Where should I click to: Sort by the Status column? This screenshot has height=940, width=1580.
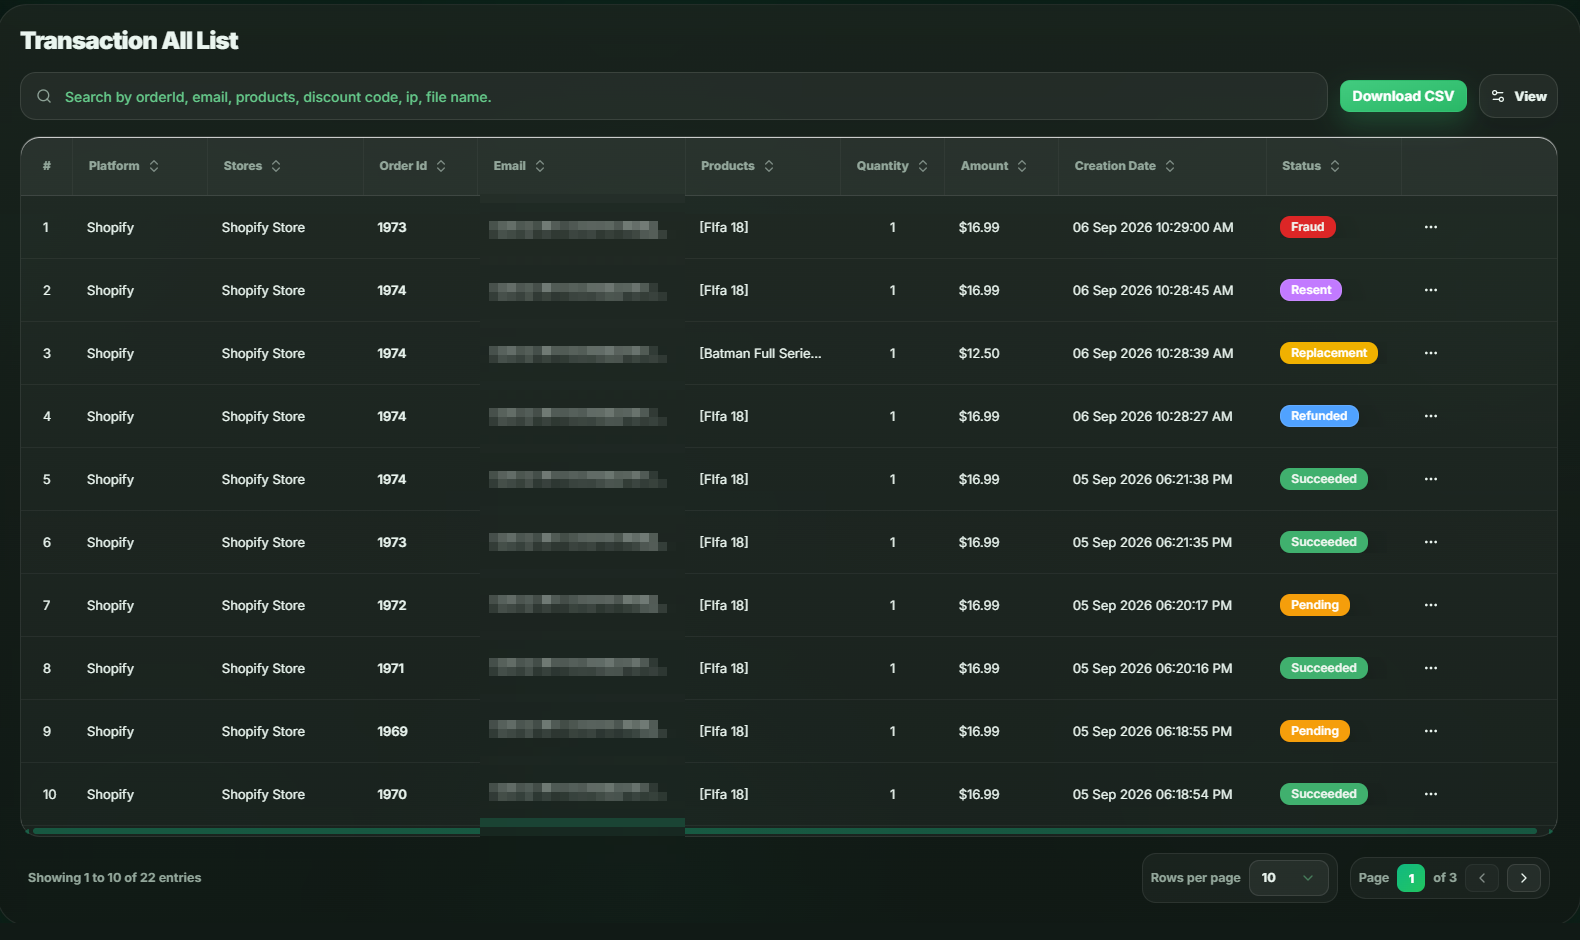click(x=1311, y=166)
